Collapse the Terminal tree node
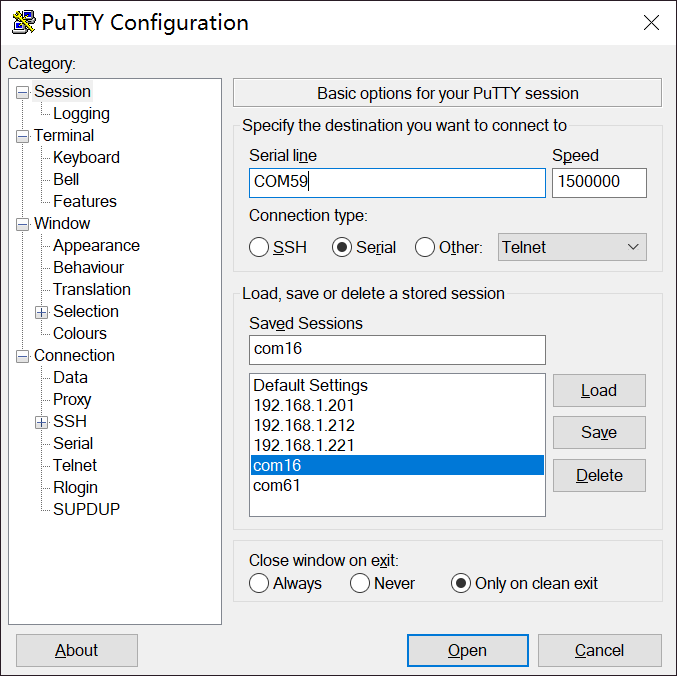Viewport: 677px width, 676px height. [x=22, y=136]
